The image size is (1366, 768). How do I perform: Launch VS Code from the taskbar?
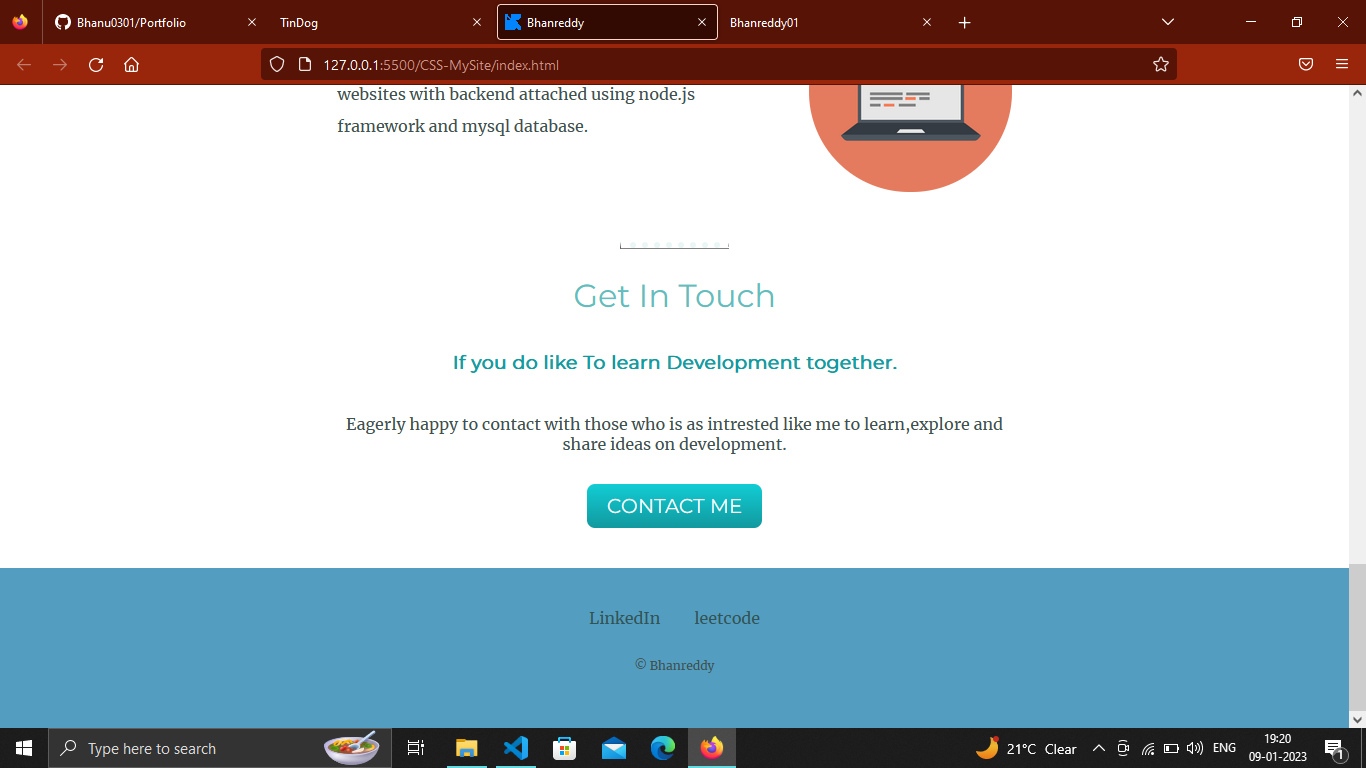[x=515, y=747]
